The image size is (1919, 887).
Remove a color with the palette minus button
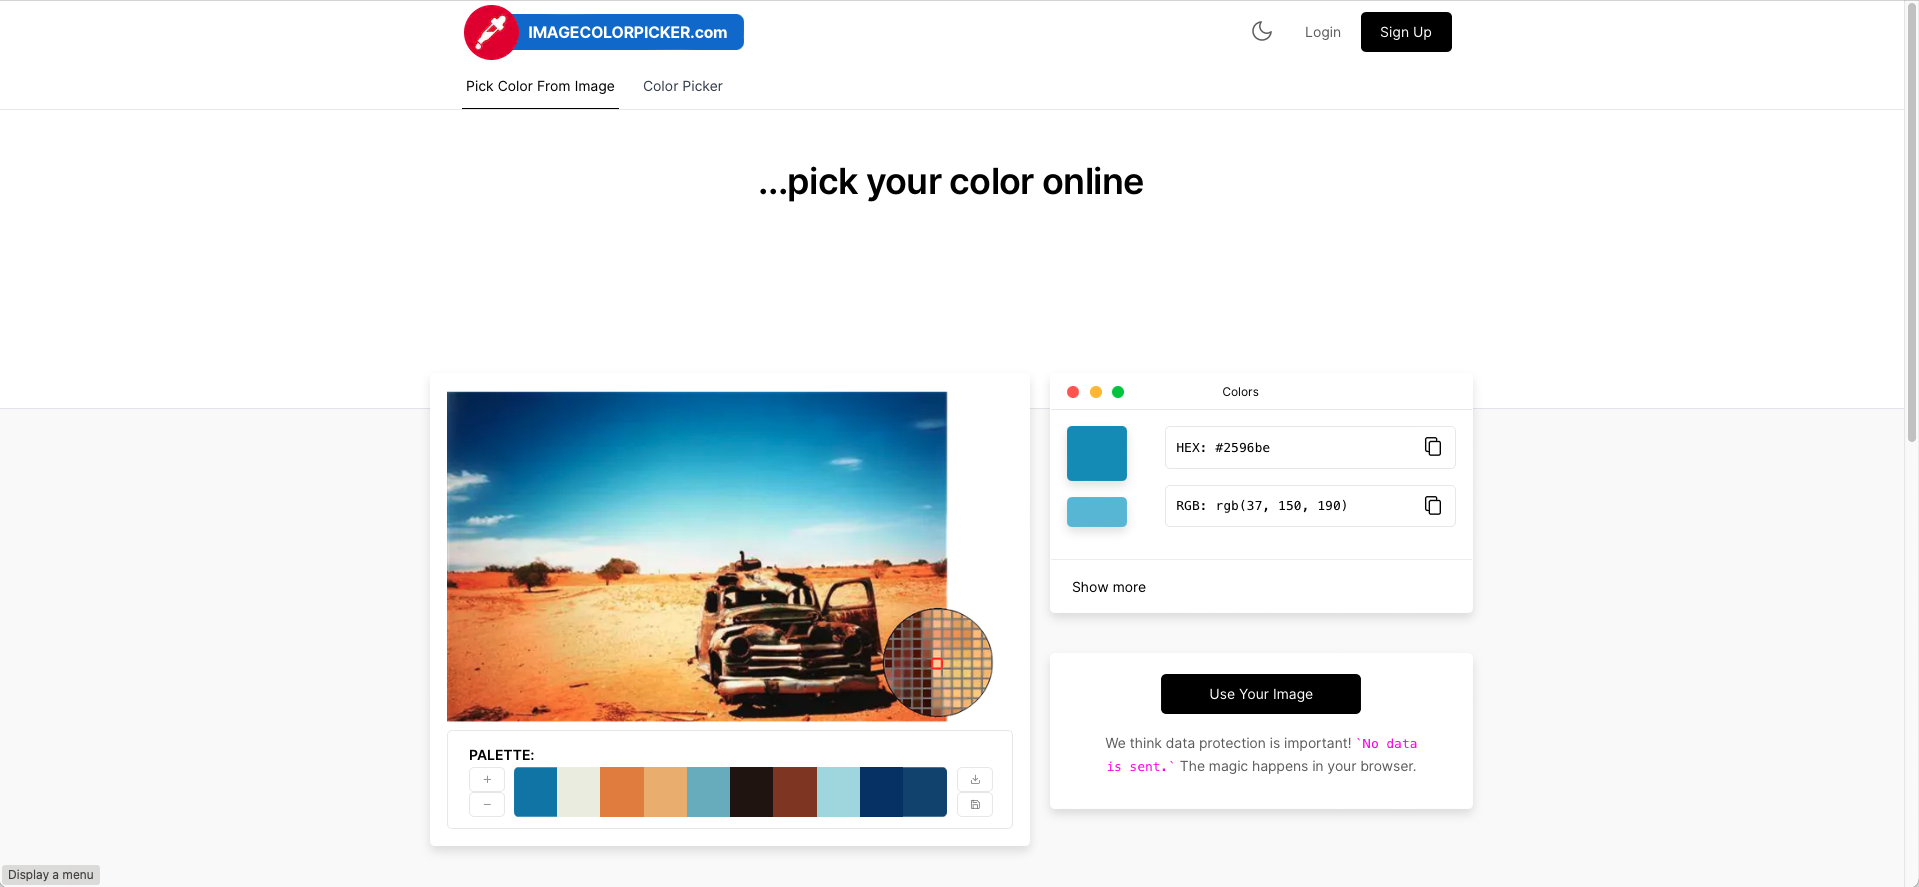coord(487,805)
